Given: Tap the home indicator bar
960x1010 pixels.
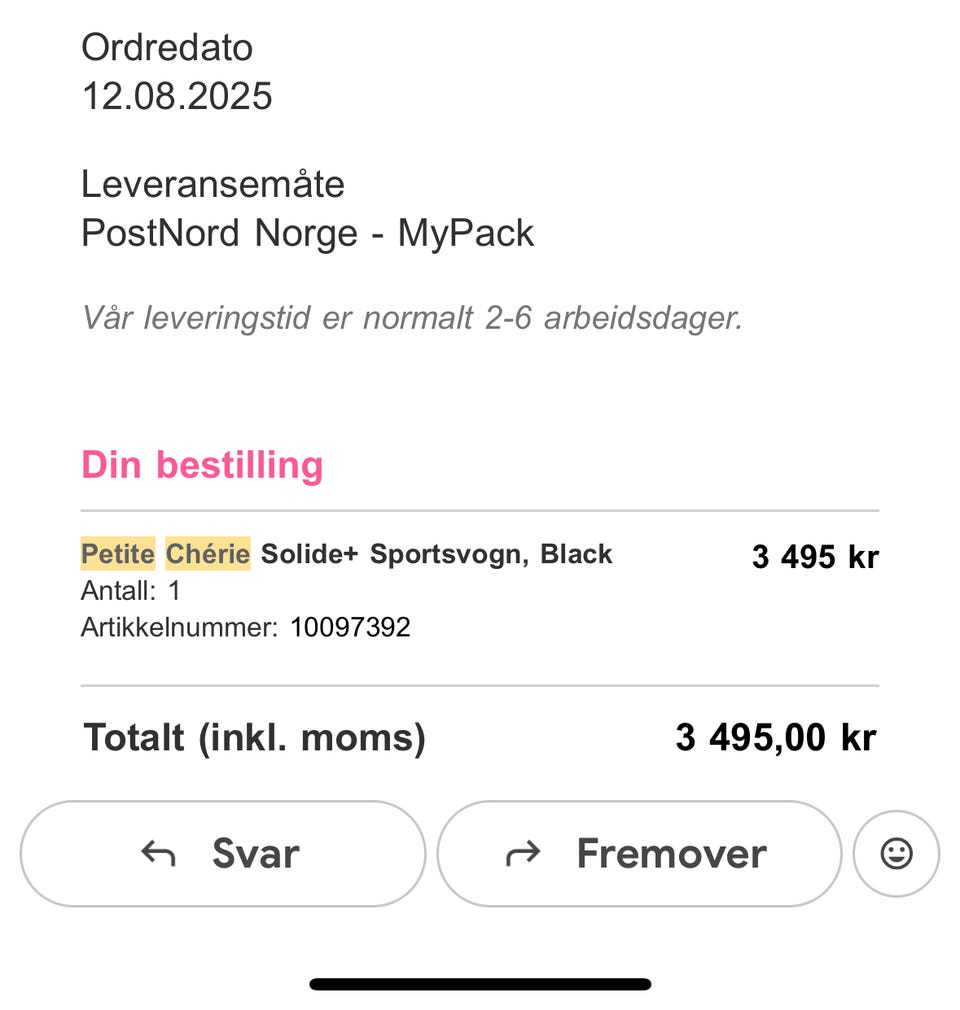Looking at the screenshot, I should coord(480,984).
